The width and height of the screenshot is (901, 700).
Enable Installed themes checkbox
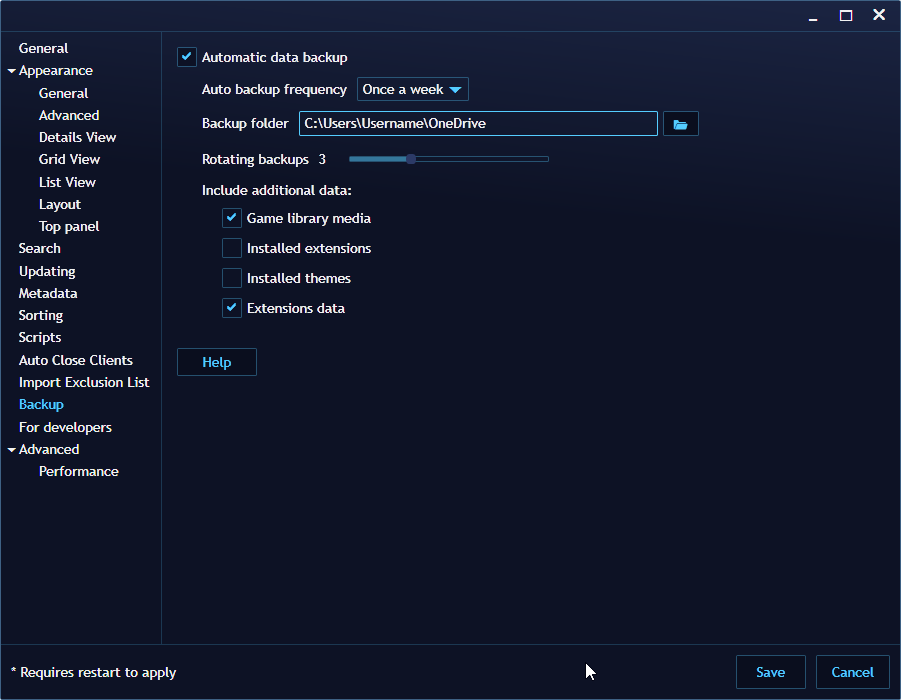[x=232, y=278]
